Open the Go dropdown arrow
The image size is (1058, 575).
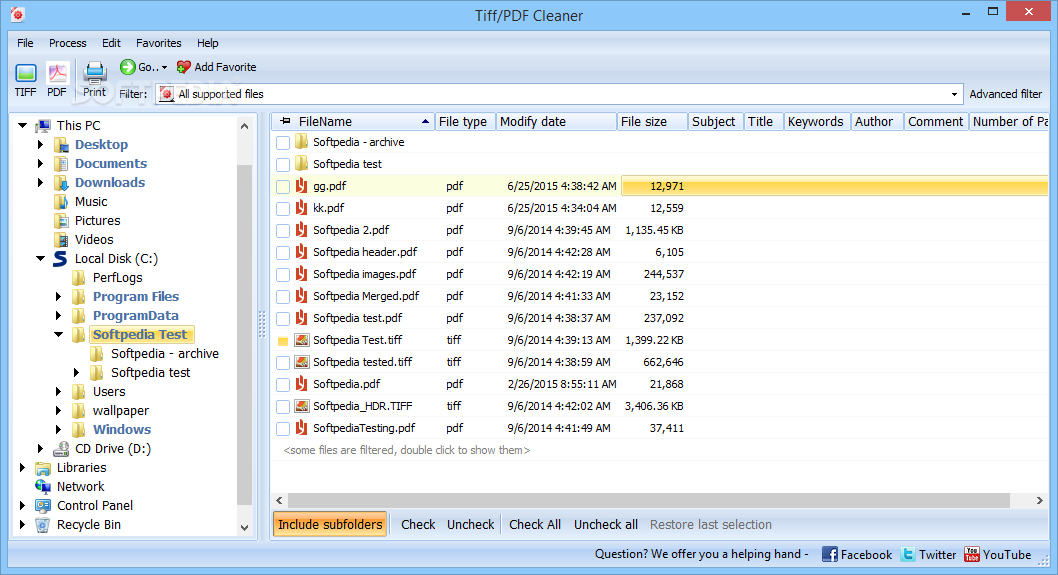pyautogui.click(x=164, y=67)
